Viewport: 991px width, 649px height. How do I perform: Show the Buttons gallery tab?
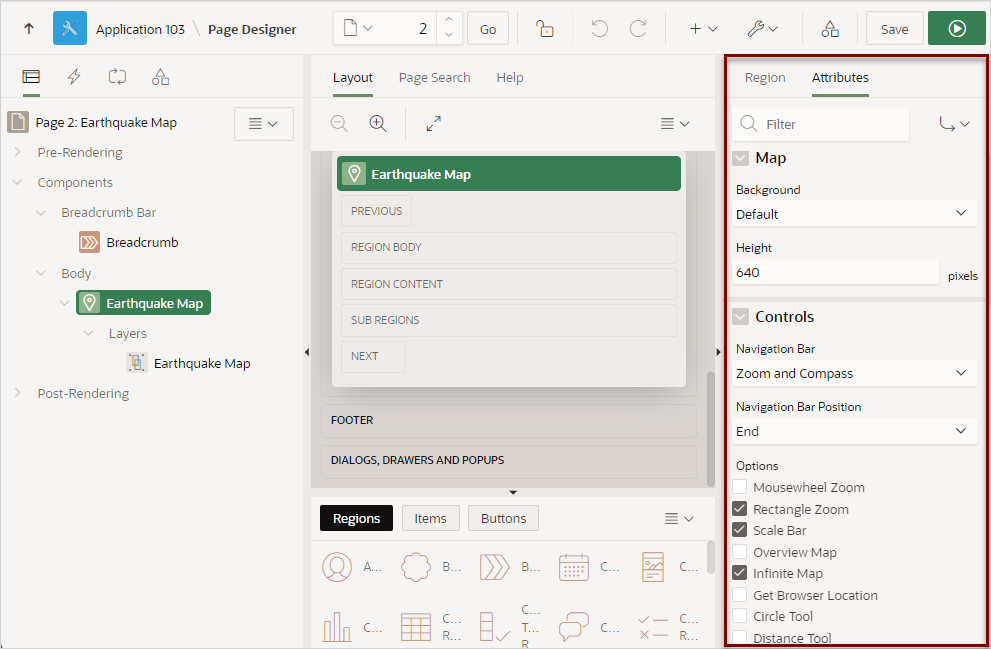click(x=503, y=518)
